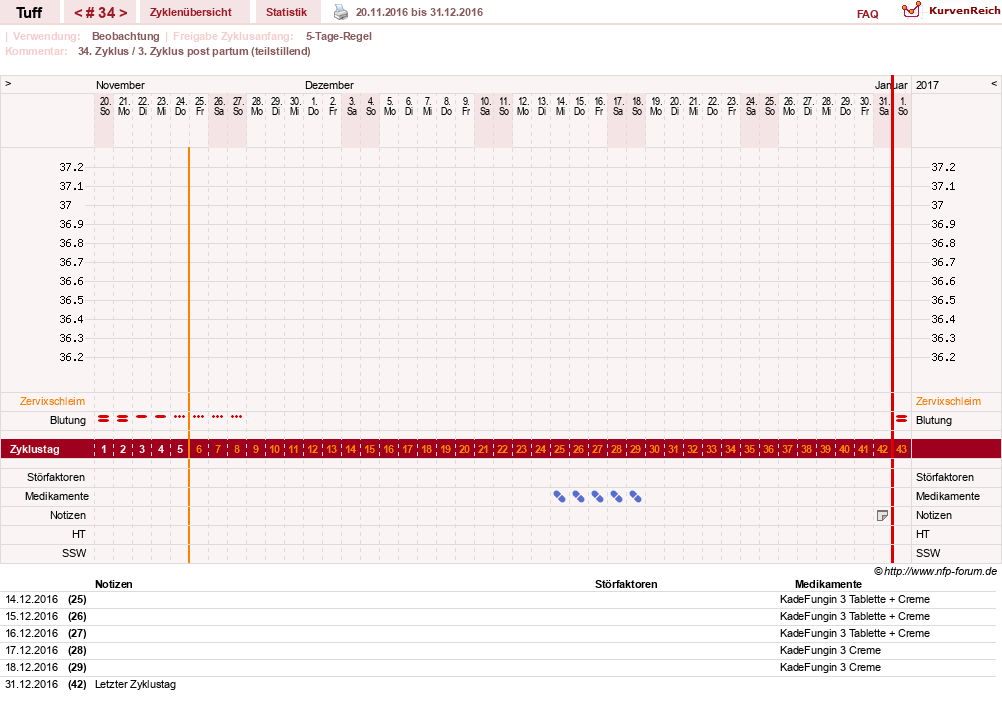Click the date header 1. Do in Dezember
Viewport: 1002px width, 723px height.
pos(314,106)
